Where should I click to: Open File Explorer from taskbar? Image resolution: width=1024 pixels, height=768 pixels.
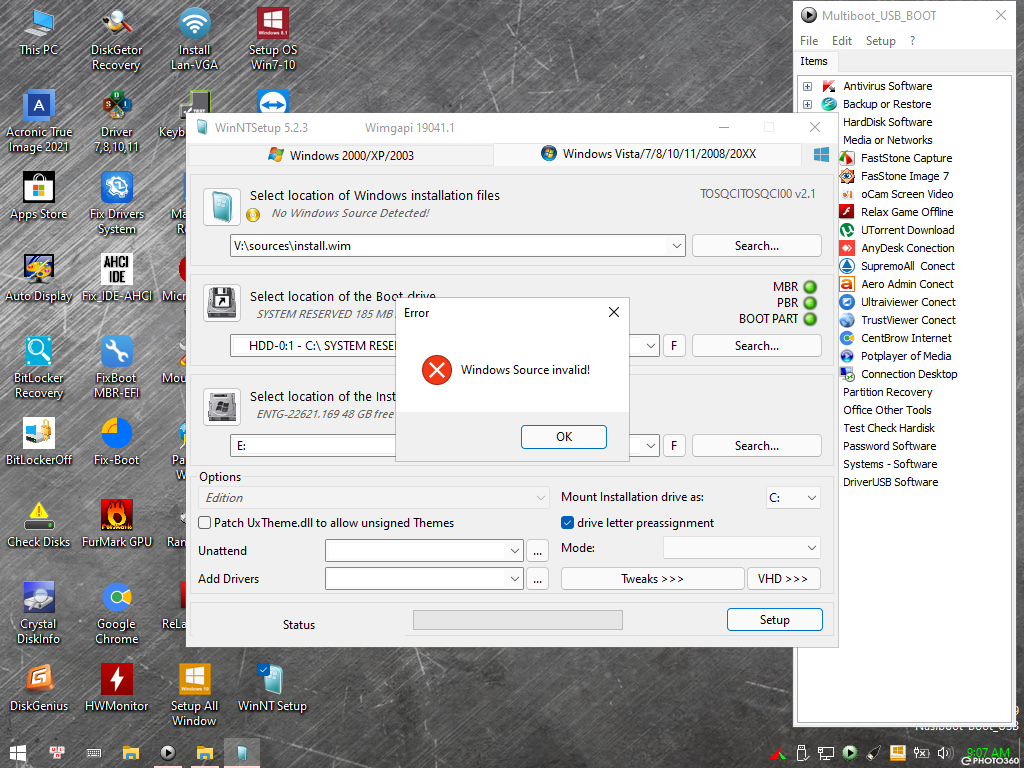click(x=131, y=753)
